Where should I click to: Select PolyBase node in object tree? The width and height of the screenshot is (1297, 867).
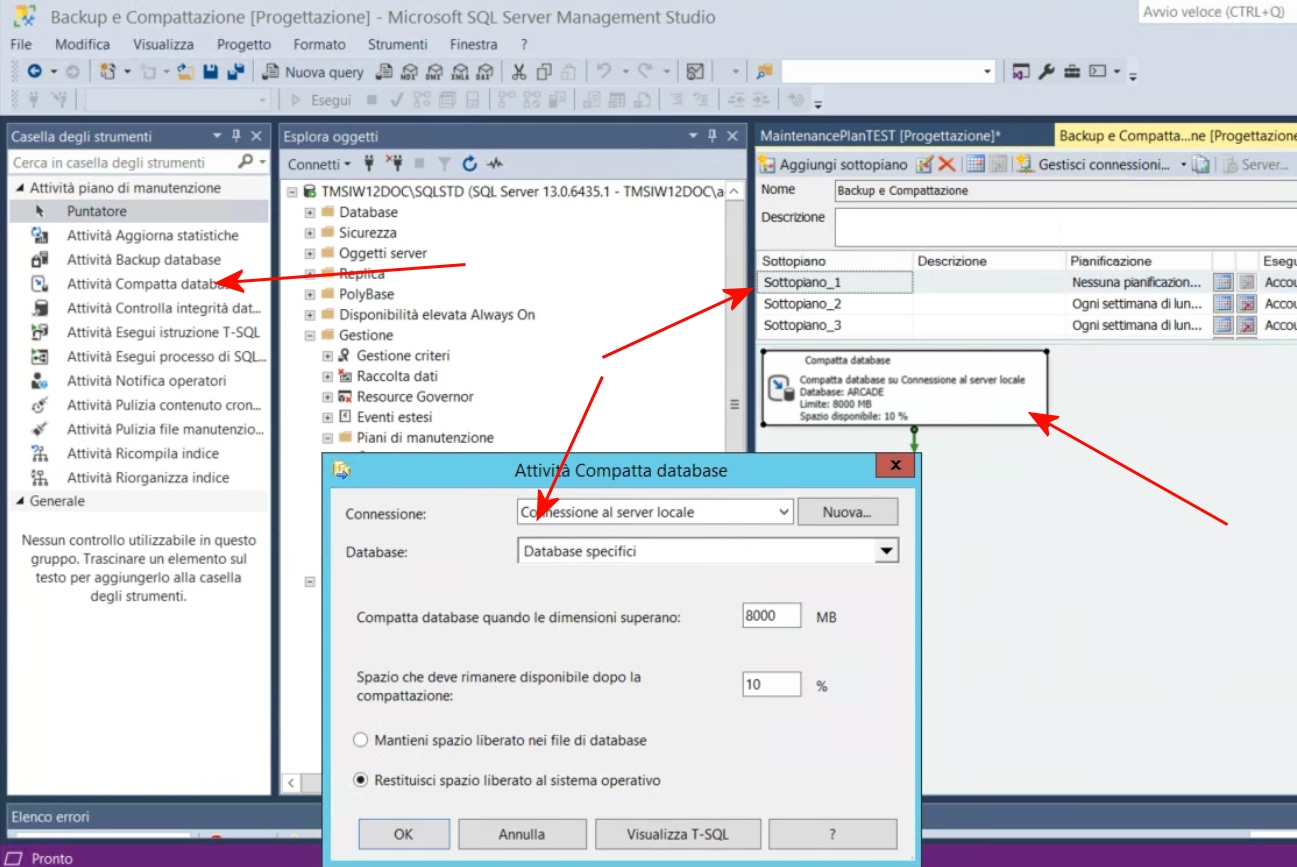[x=366, y=295]
